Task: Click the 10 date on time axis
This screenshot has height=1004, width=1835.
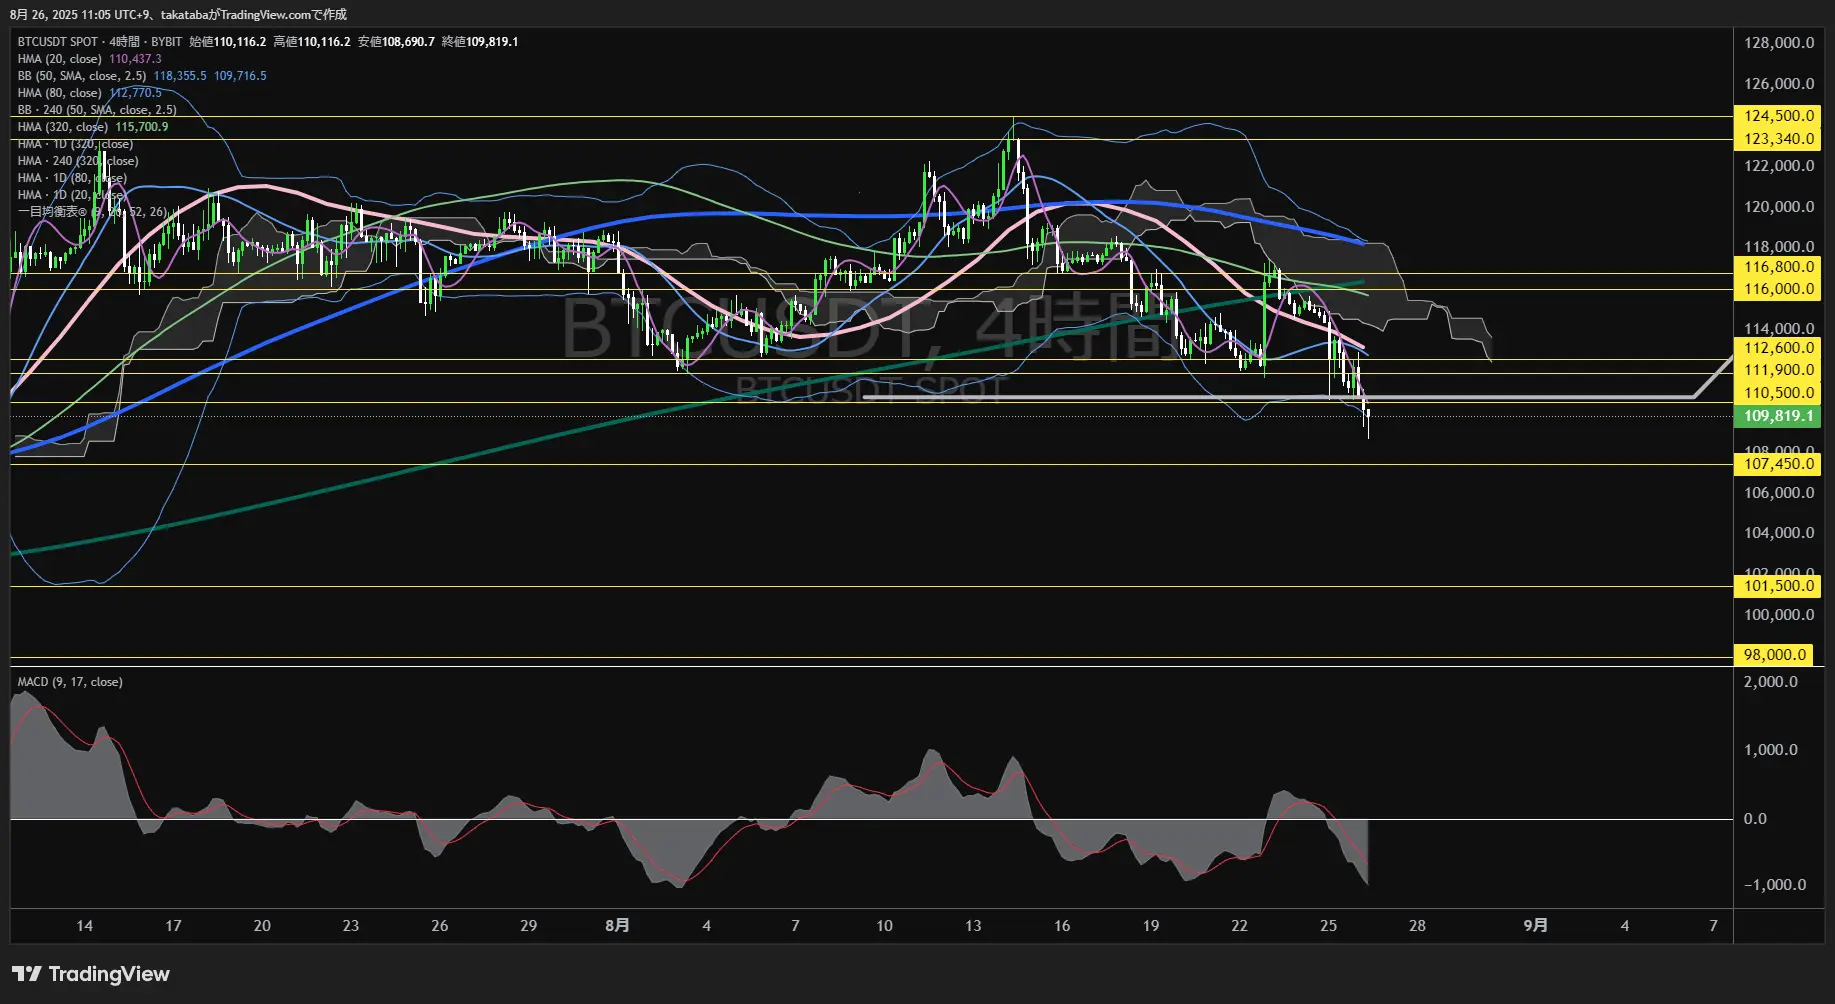Action: pos(884,926)
